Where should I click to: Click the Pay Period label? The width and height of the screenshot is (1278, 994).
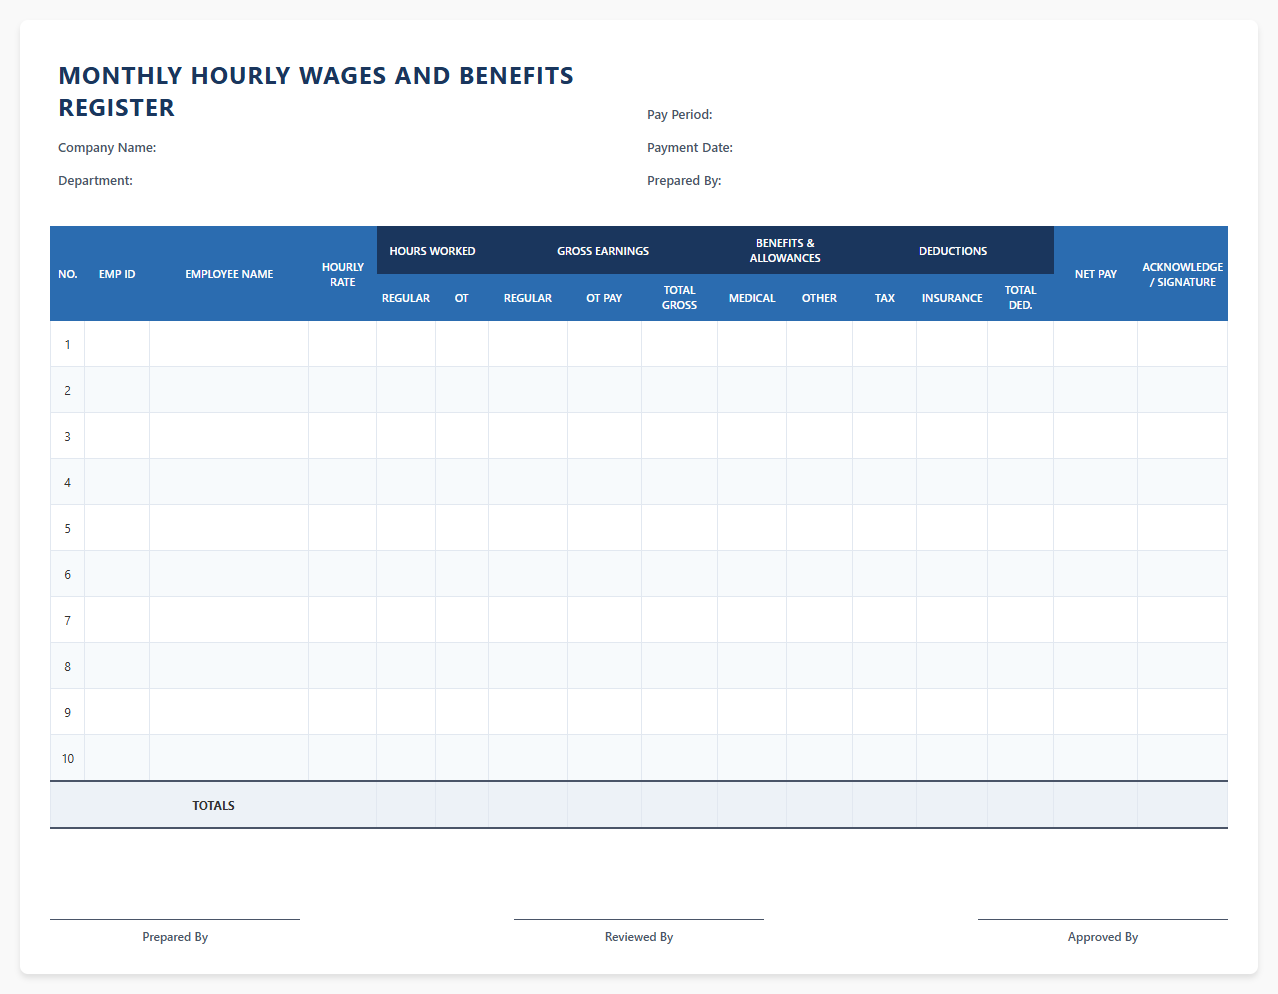pos(680,114)
